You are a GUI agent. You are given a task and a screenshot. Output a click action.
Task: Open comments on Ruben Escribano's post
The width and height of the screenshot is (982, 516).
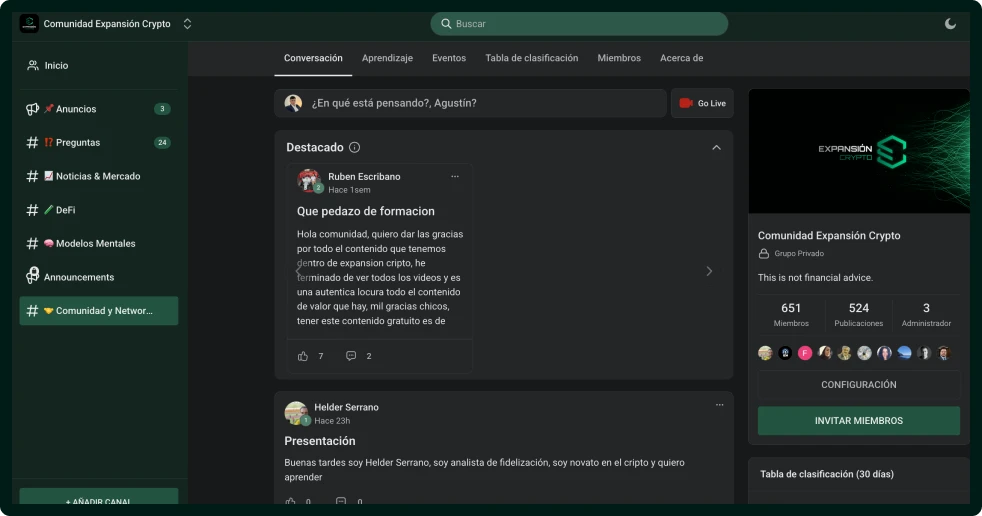pos(351,356)
